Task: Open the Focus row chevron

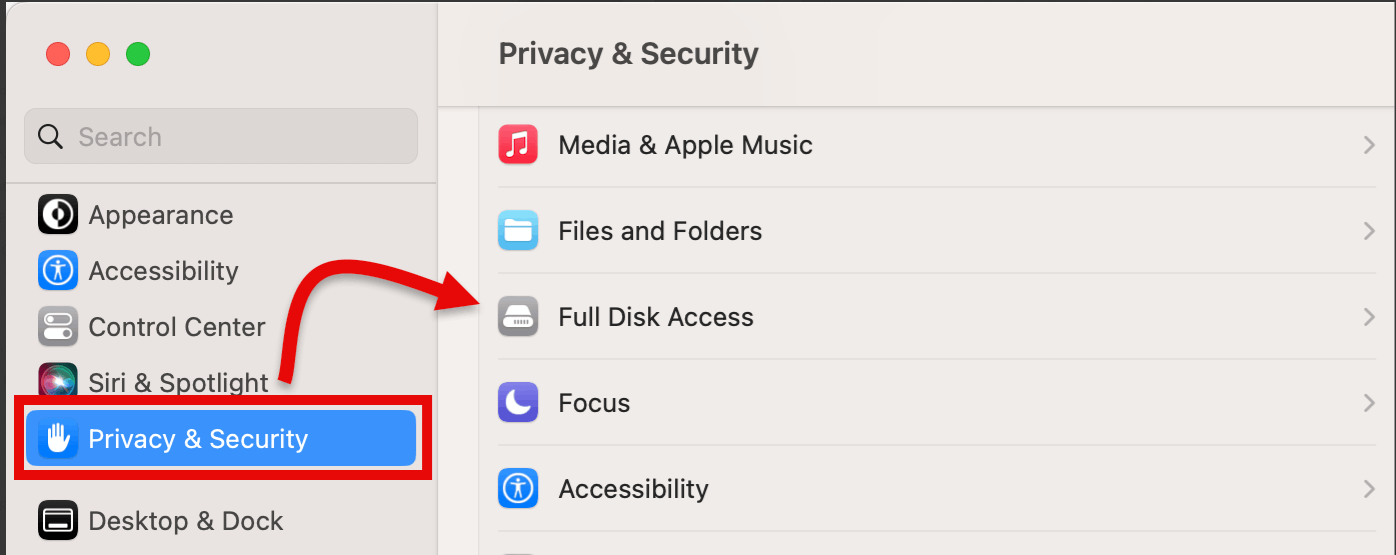Action: click(1369, 403)
